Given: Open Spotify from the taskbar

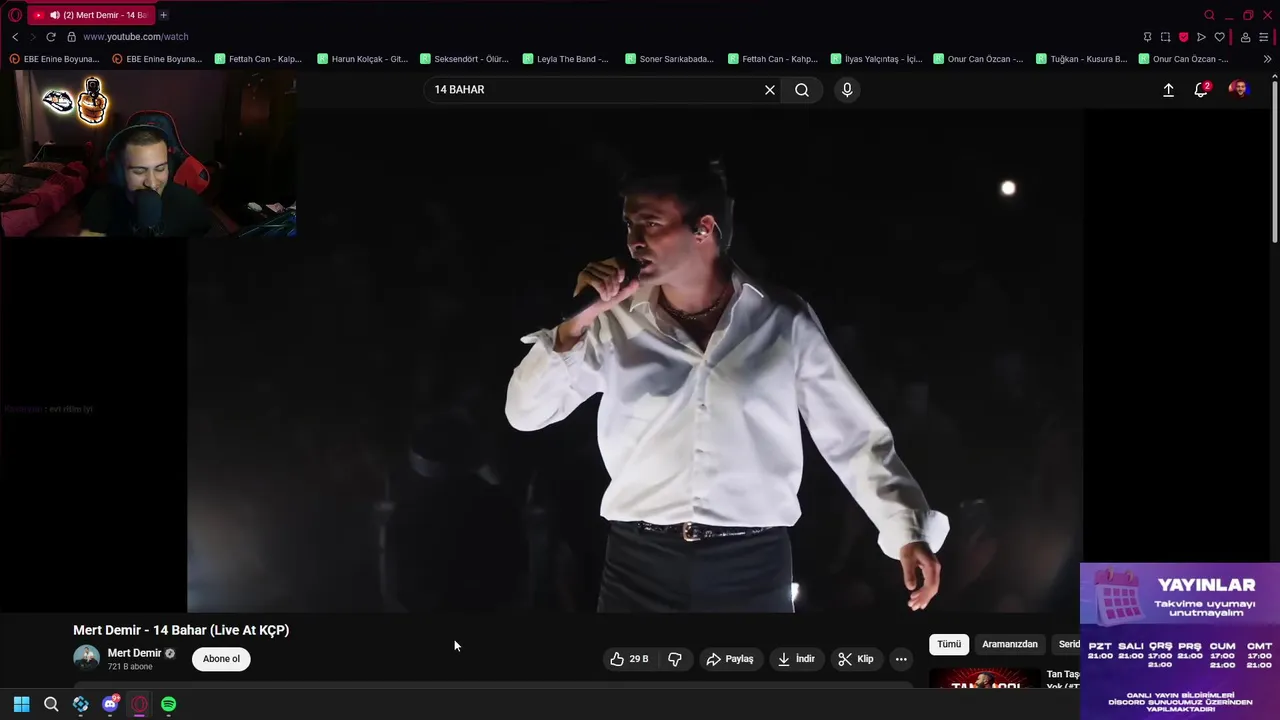Looking at the screenshot, I should click(x=169, y=705).
